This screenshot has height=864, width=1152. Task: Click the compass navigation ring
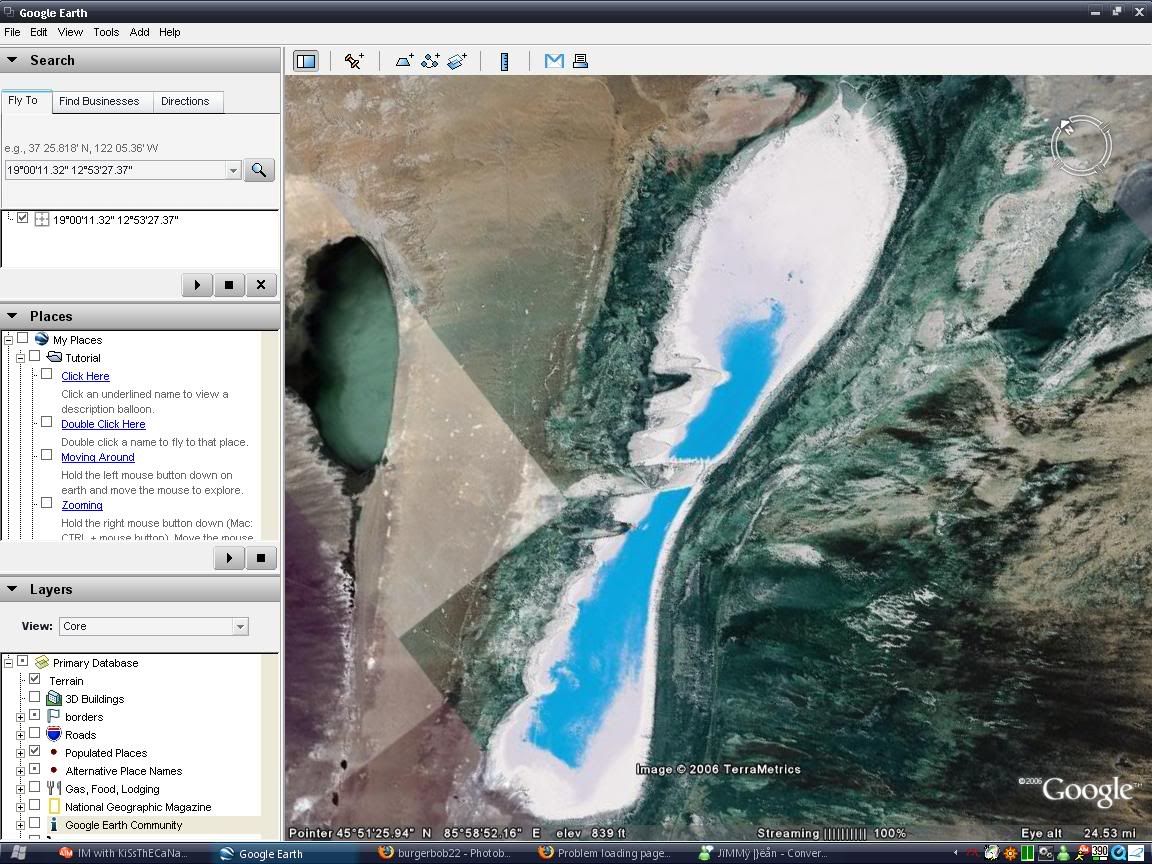point(1081,145)
